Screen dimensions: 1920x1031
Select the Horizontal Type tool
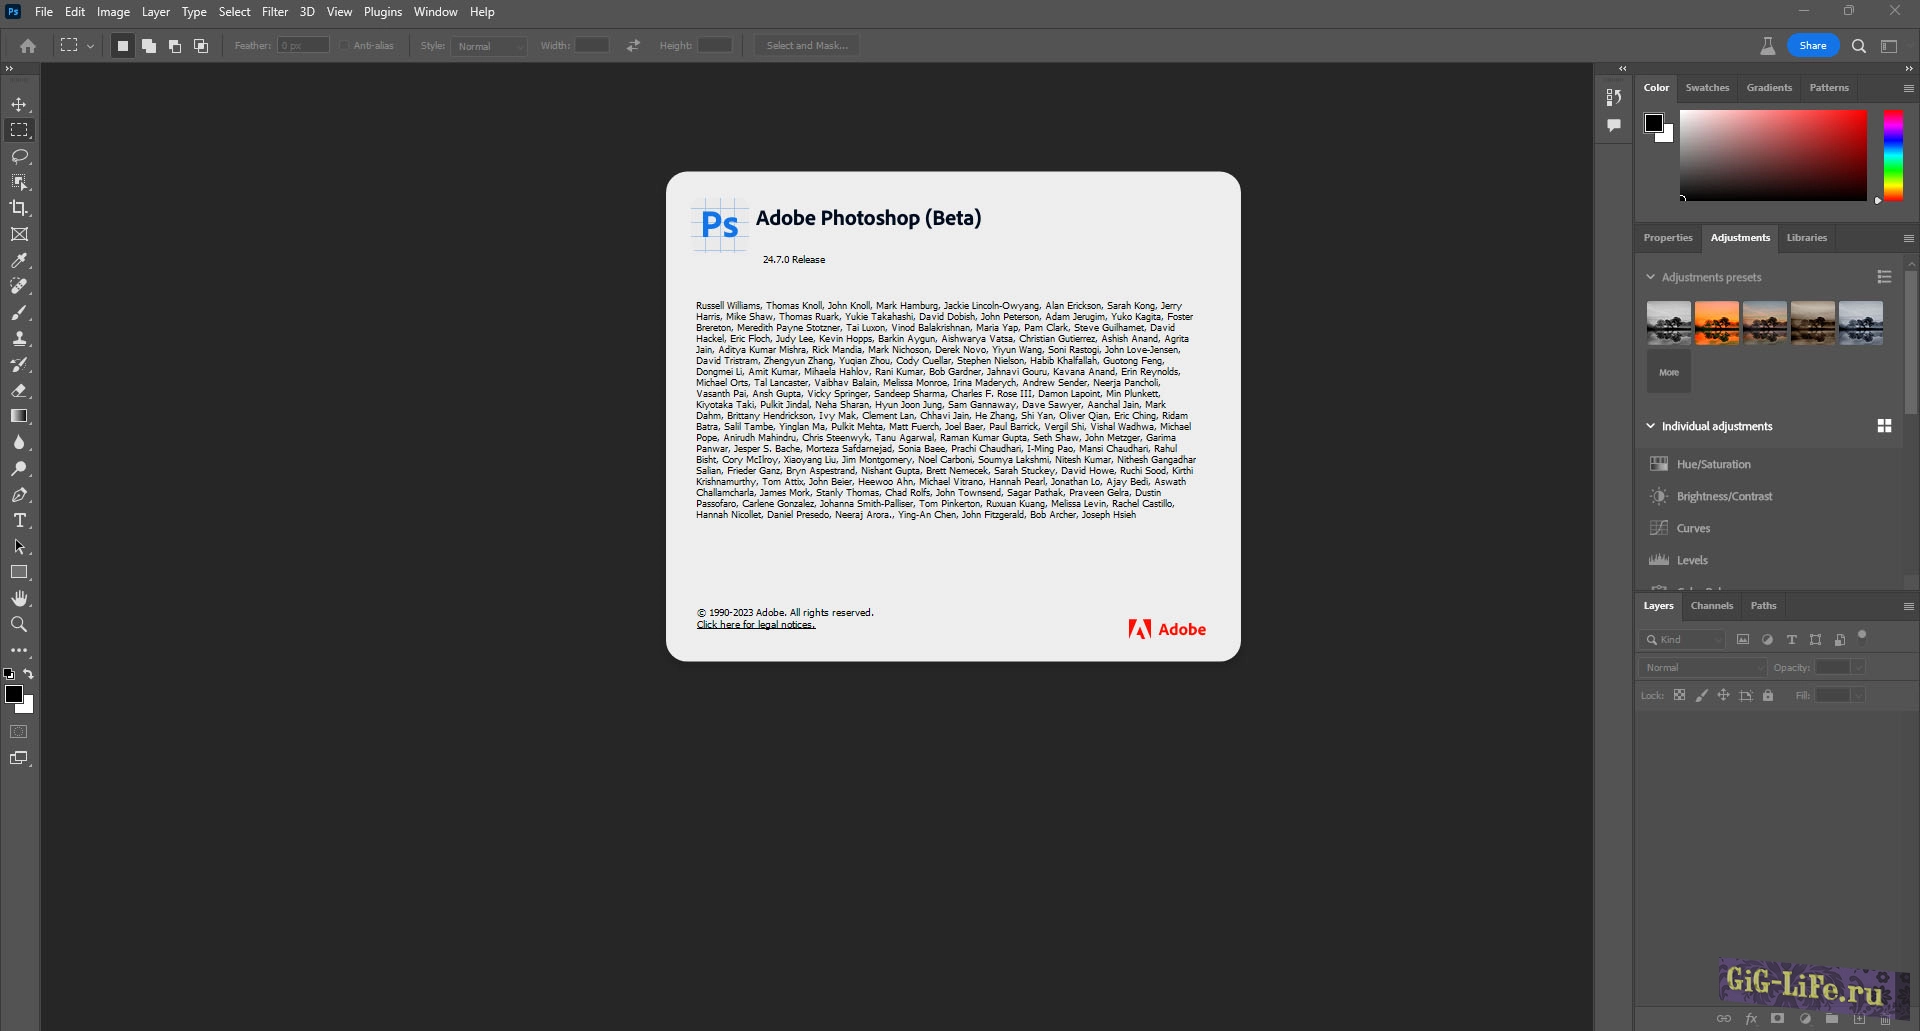[x=19, y=521]
